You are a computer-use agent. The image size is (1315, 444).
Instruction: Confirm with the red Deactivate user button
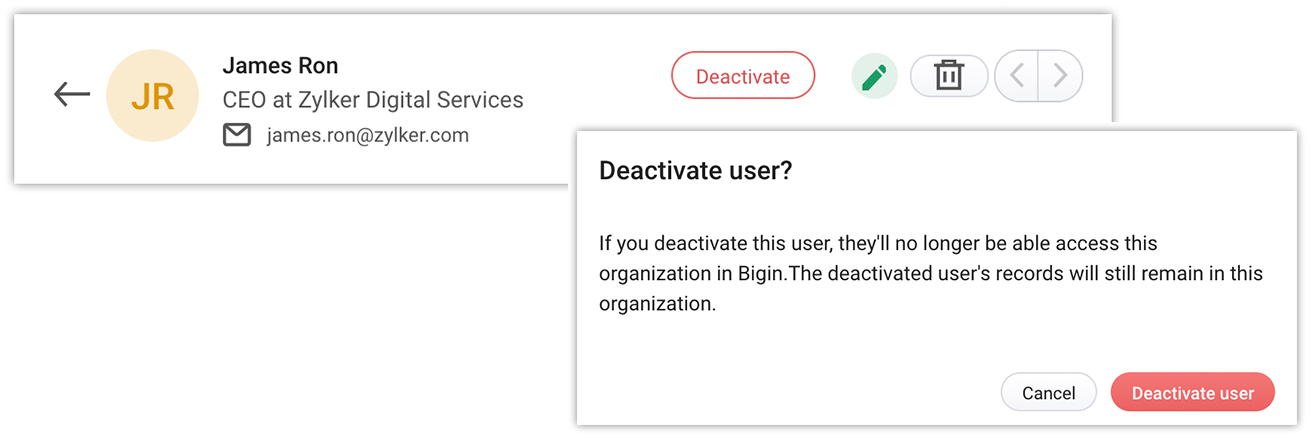(x=1192, y=393)
